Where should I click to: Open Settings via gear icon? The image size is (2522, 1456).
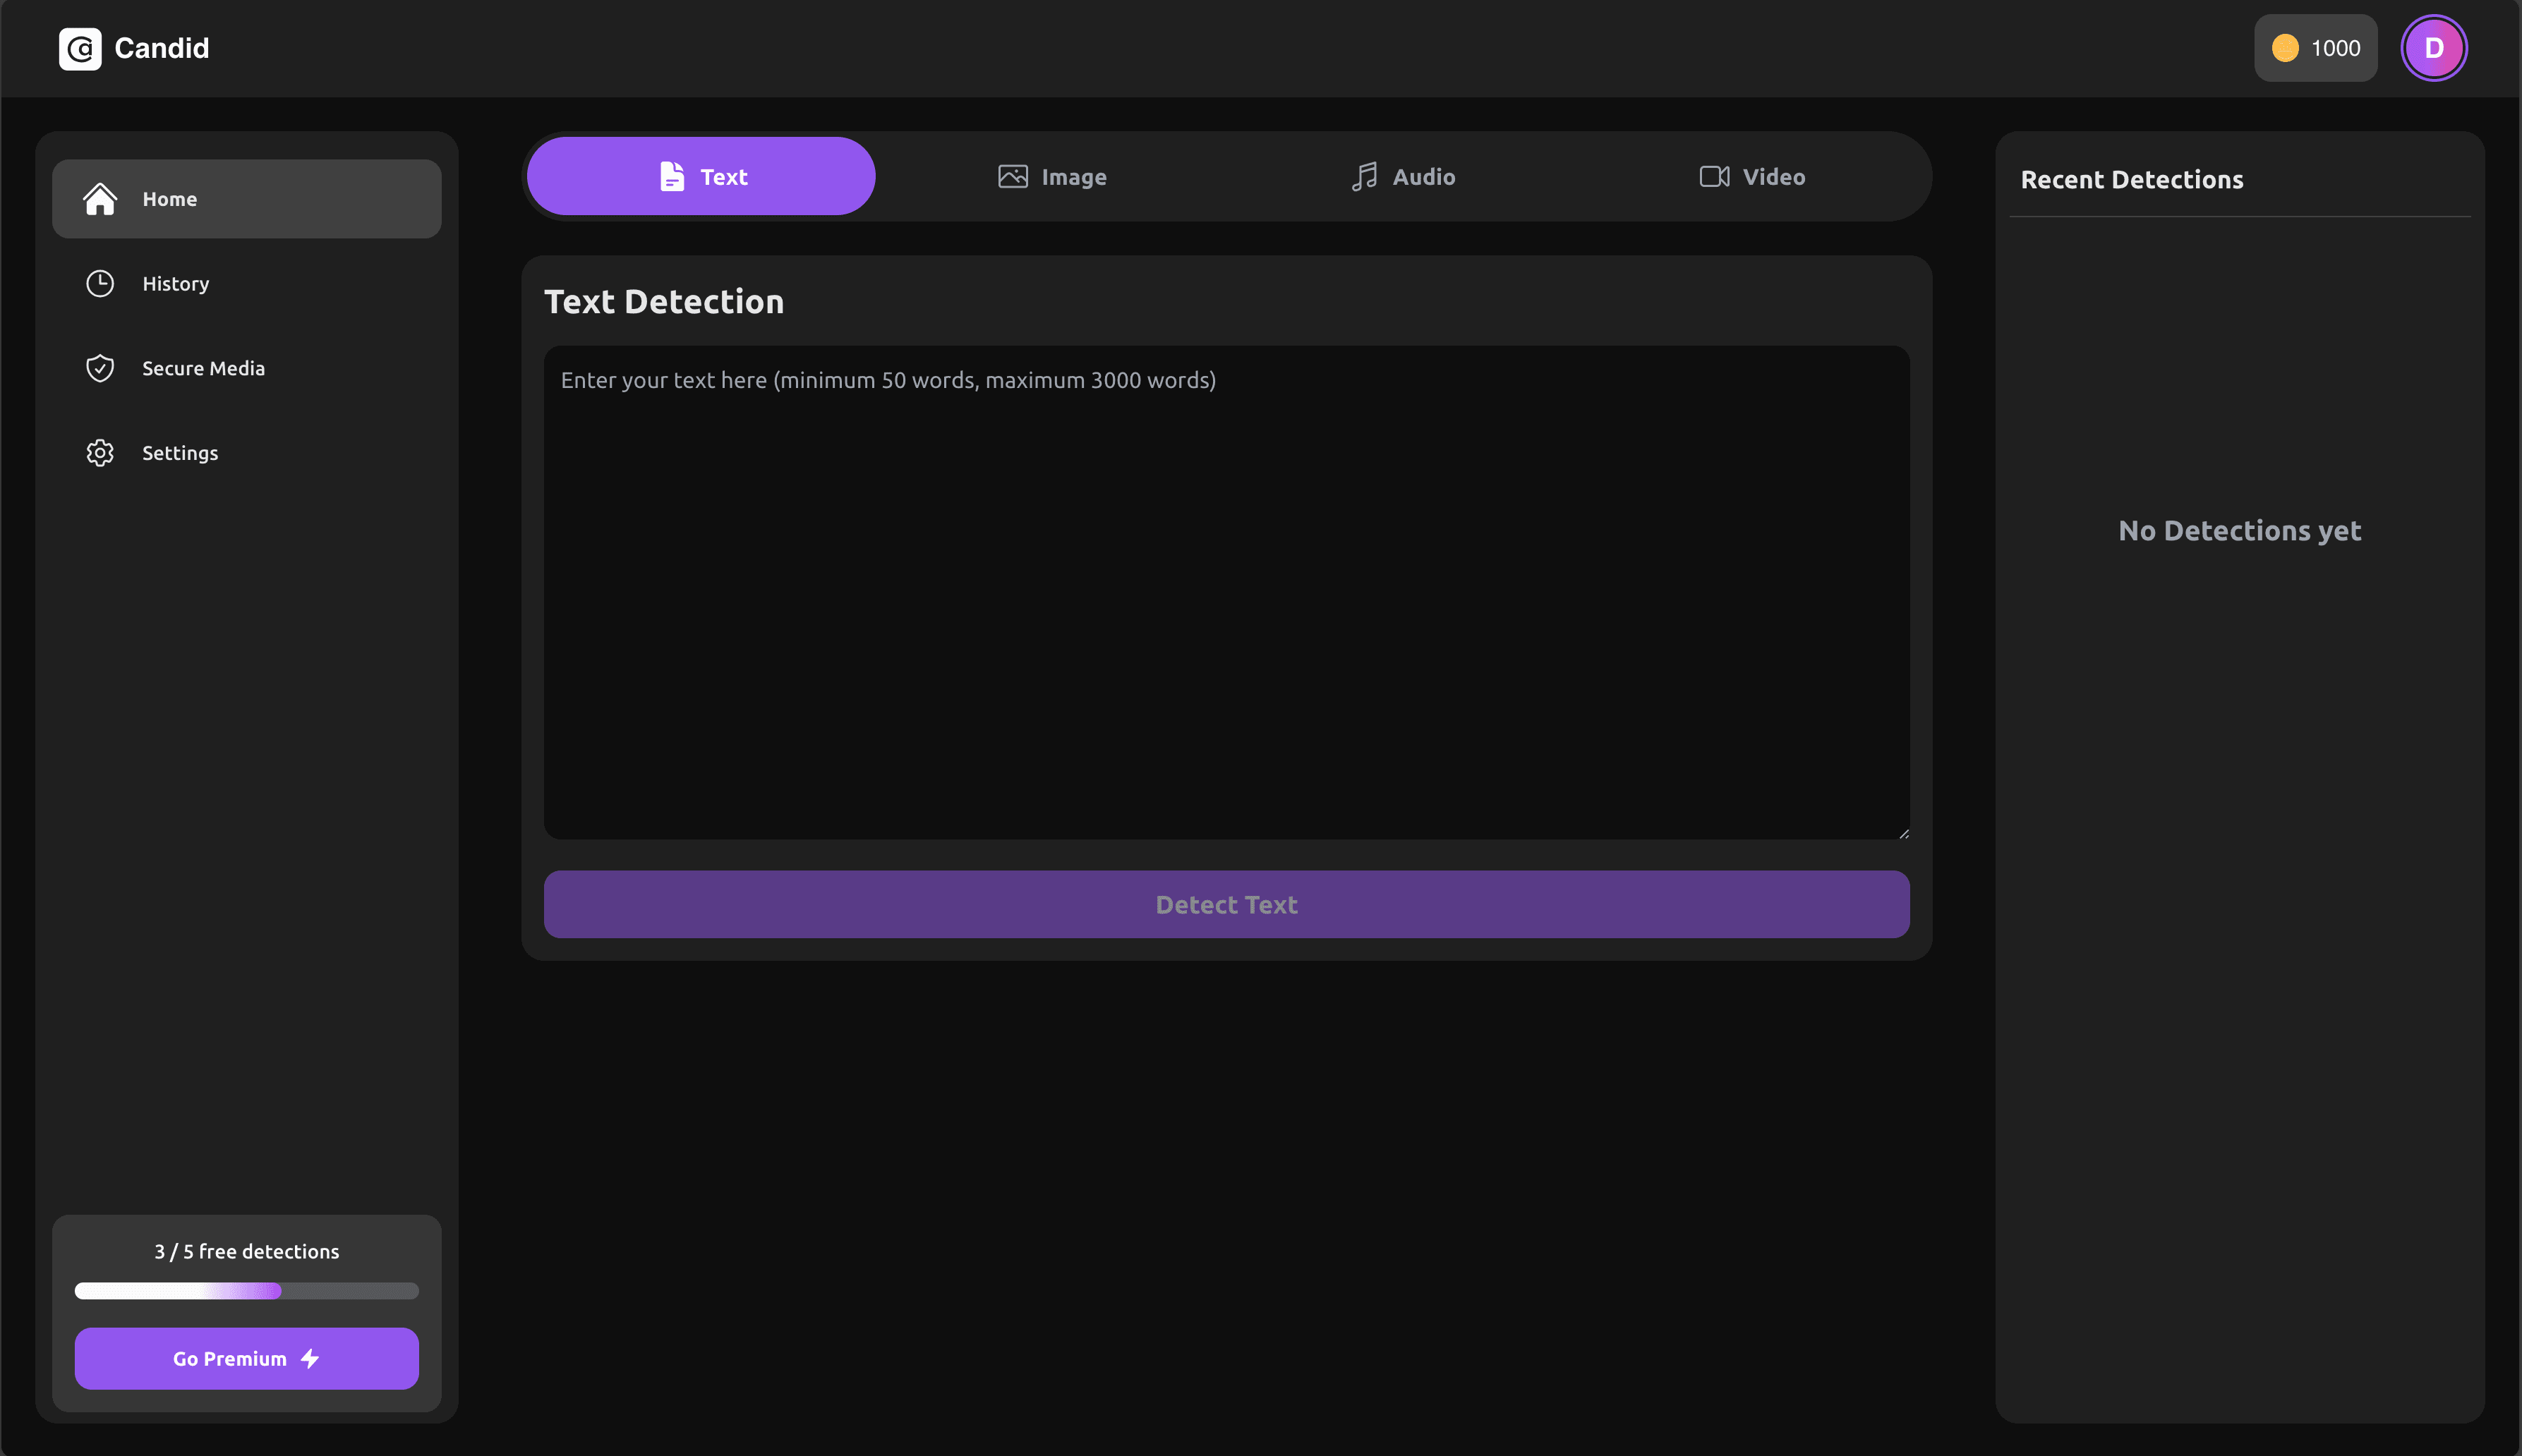pyautogui.click(x=100, y=452)
